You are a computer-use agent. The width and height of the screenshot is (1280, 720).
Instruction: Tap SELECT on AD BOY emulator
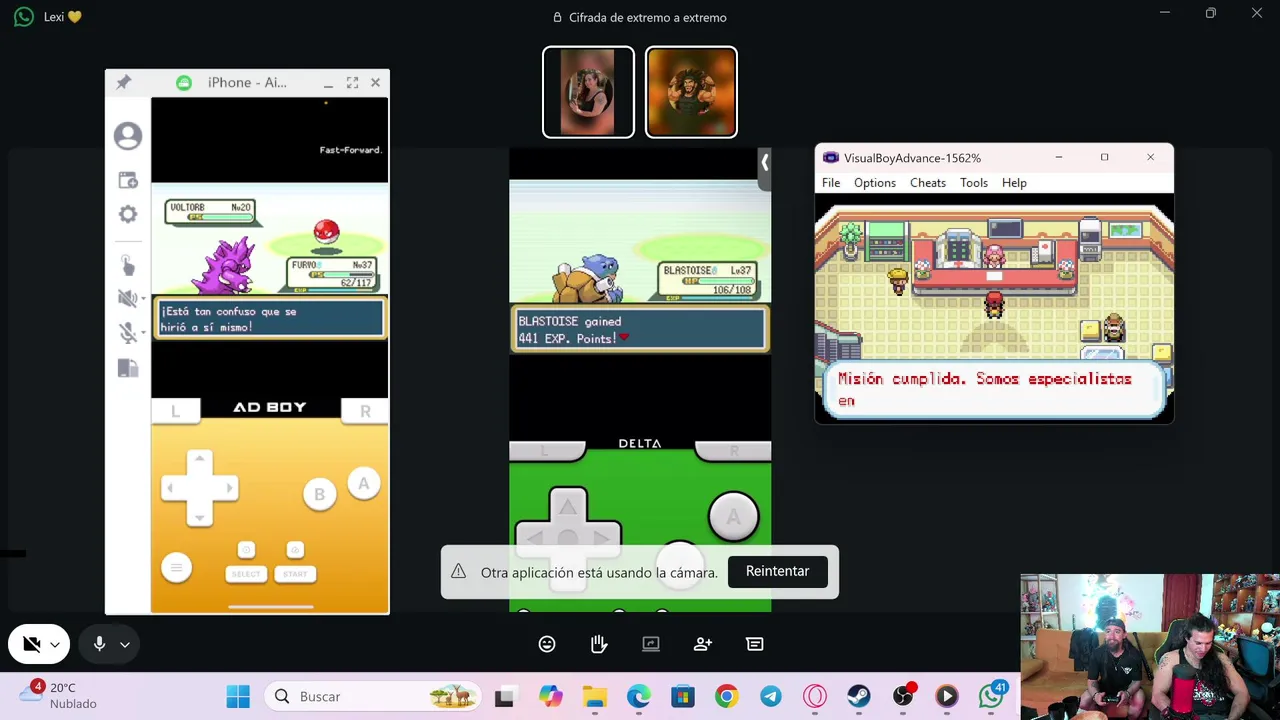tap(246, 574)
